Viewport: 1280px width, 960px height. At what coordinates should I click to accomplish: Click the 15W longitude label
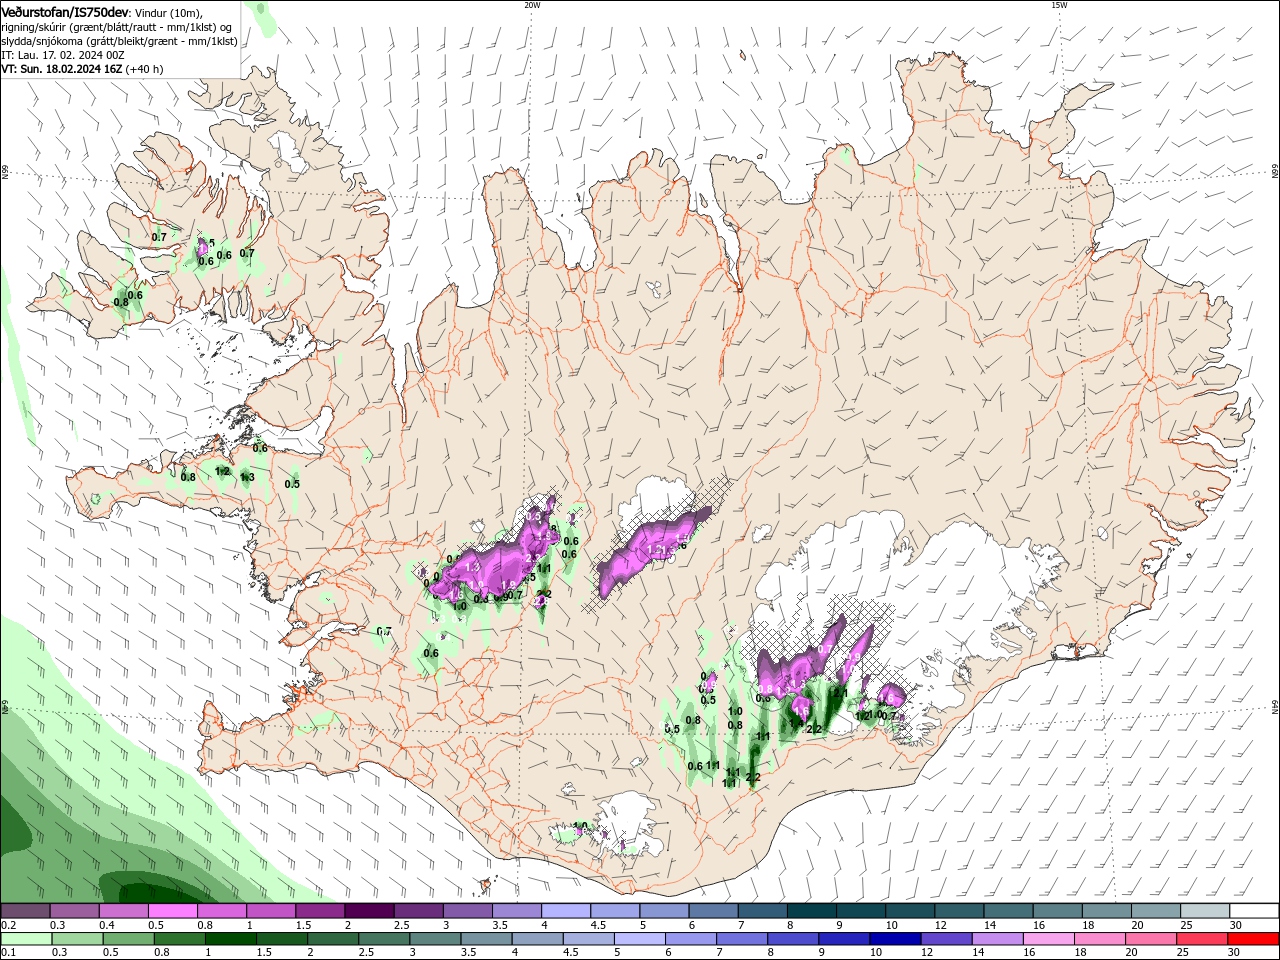(x=1059, y=5)
